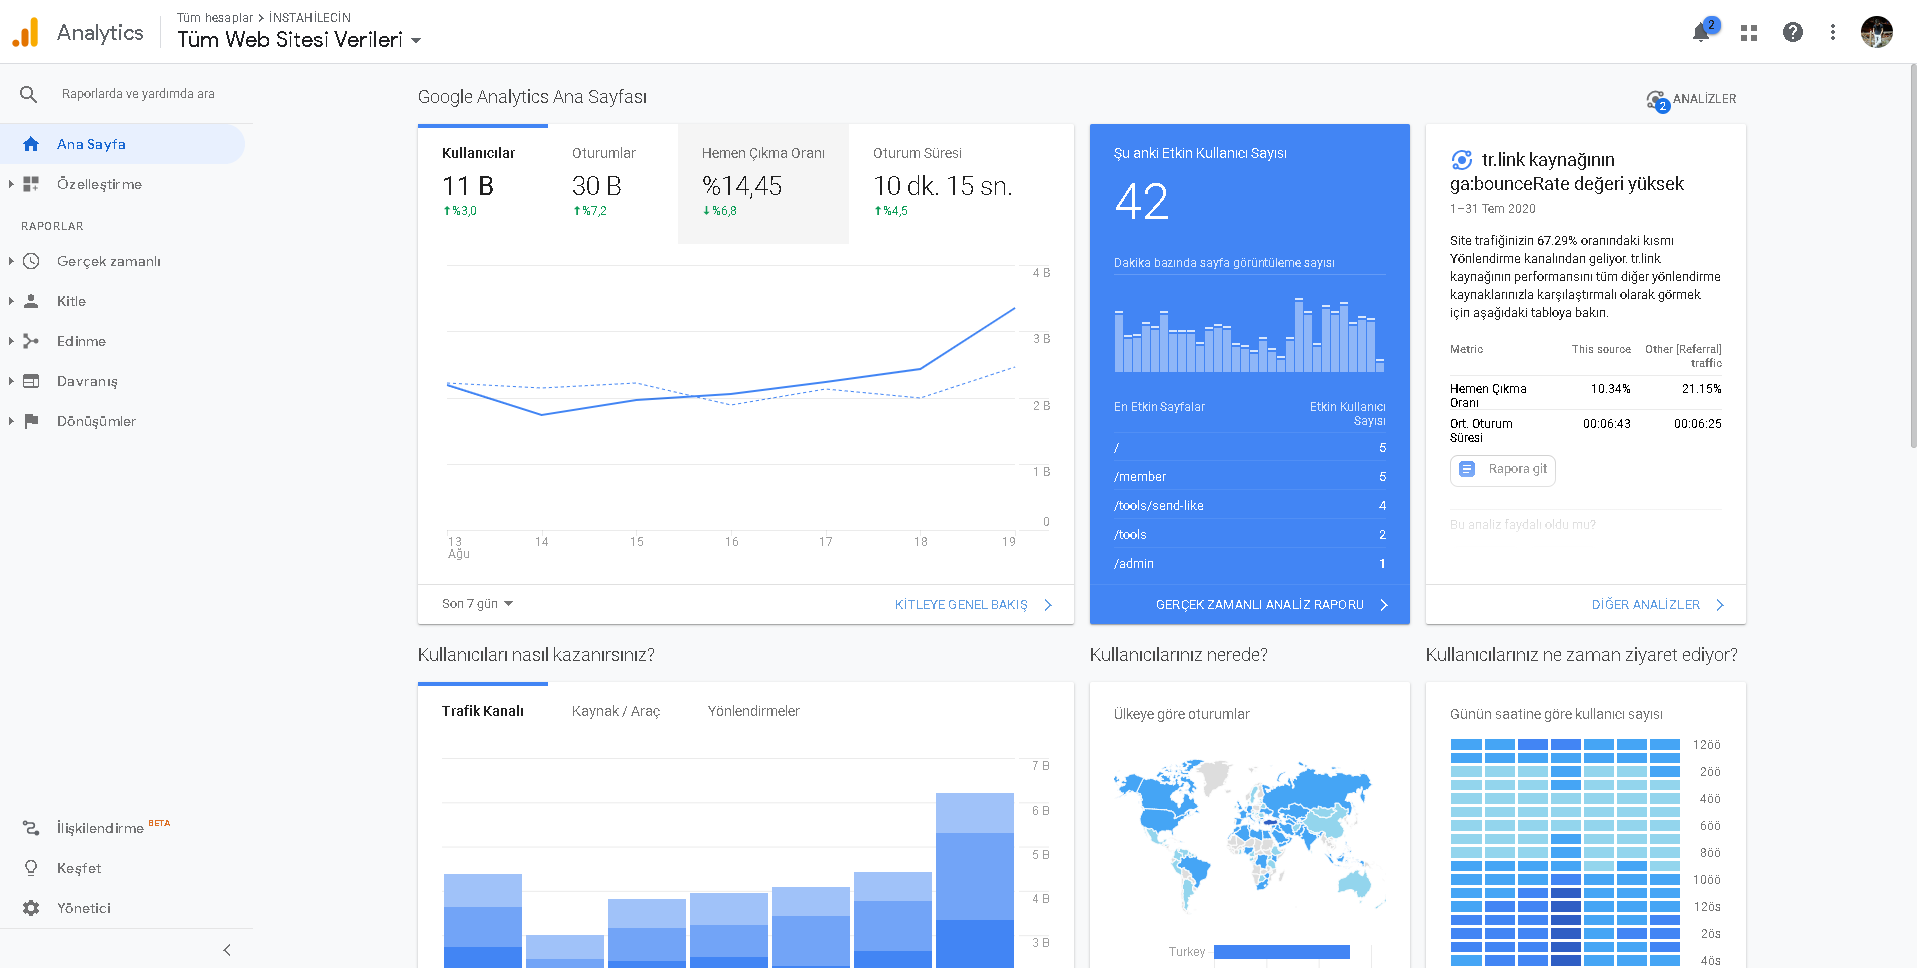The height and width of the screenshot is (968, 1917).
Task: Select the Kullanıcılar metric tab
Action: (483, 184)
